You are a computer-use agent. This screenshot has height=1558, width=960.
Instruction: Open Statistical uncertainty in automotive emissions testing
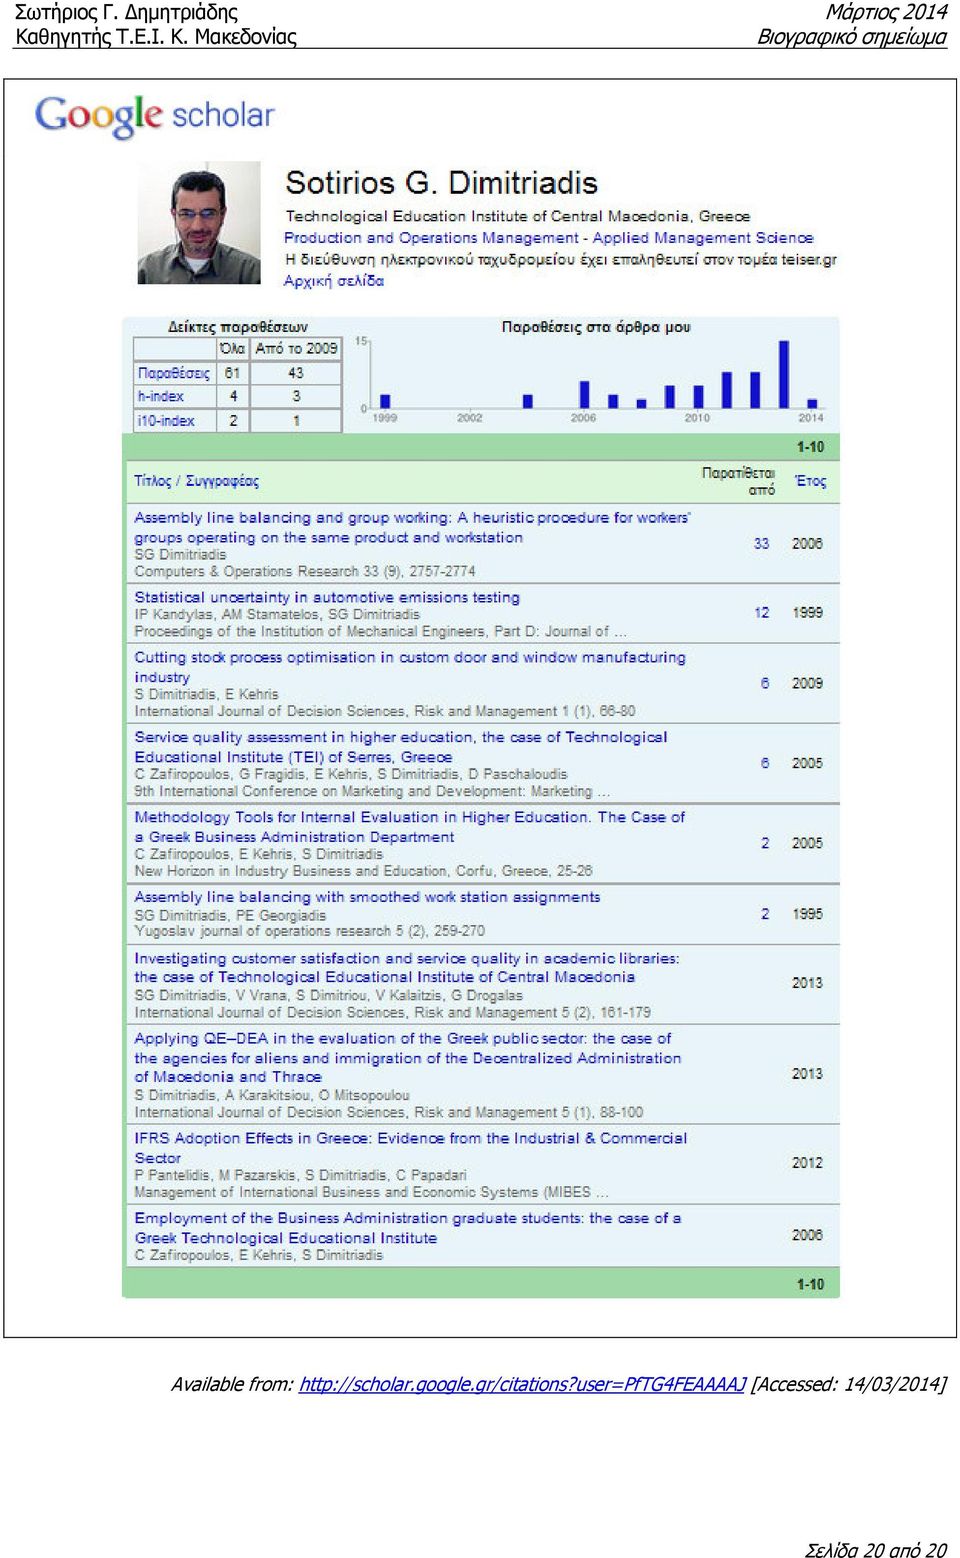pyautogui.click(x=327, y=597)
